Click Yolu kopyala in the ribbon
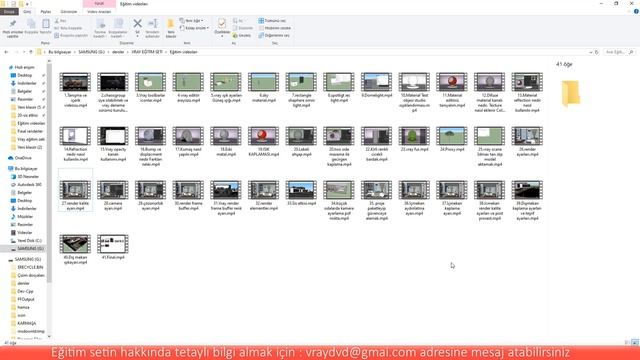Viewport: 640px width, 360px height. tap(68, 28)
